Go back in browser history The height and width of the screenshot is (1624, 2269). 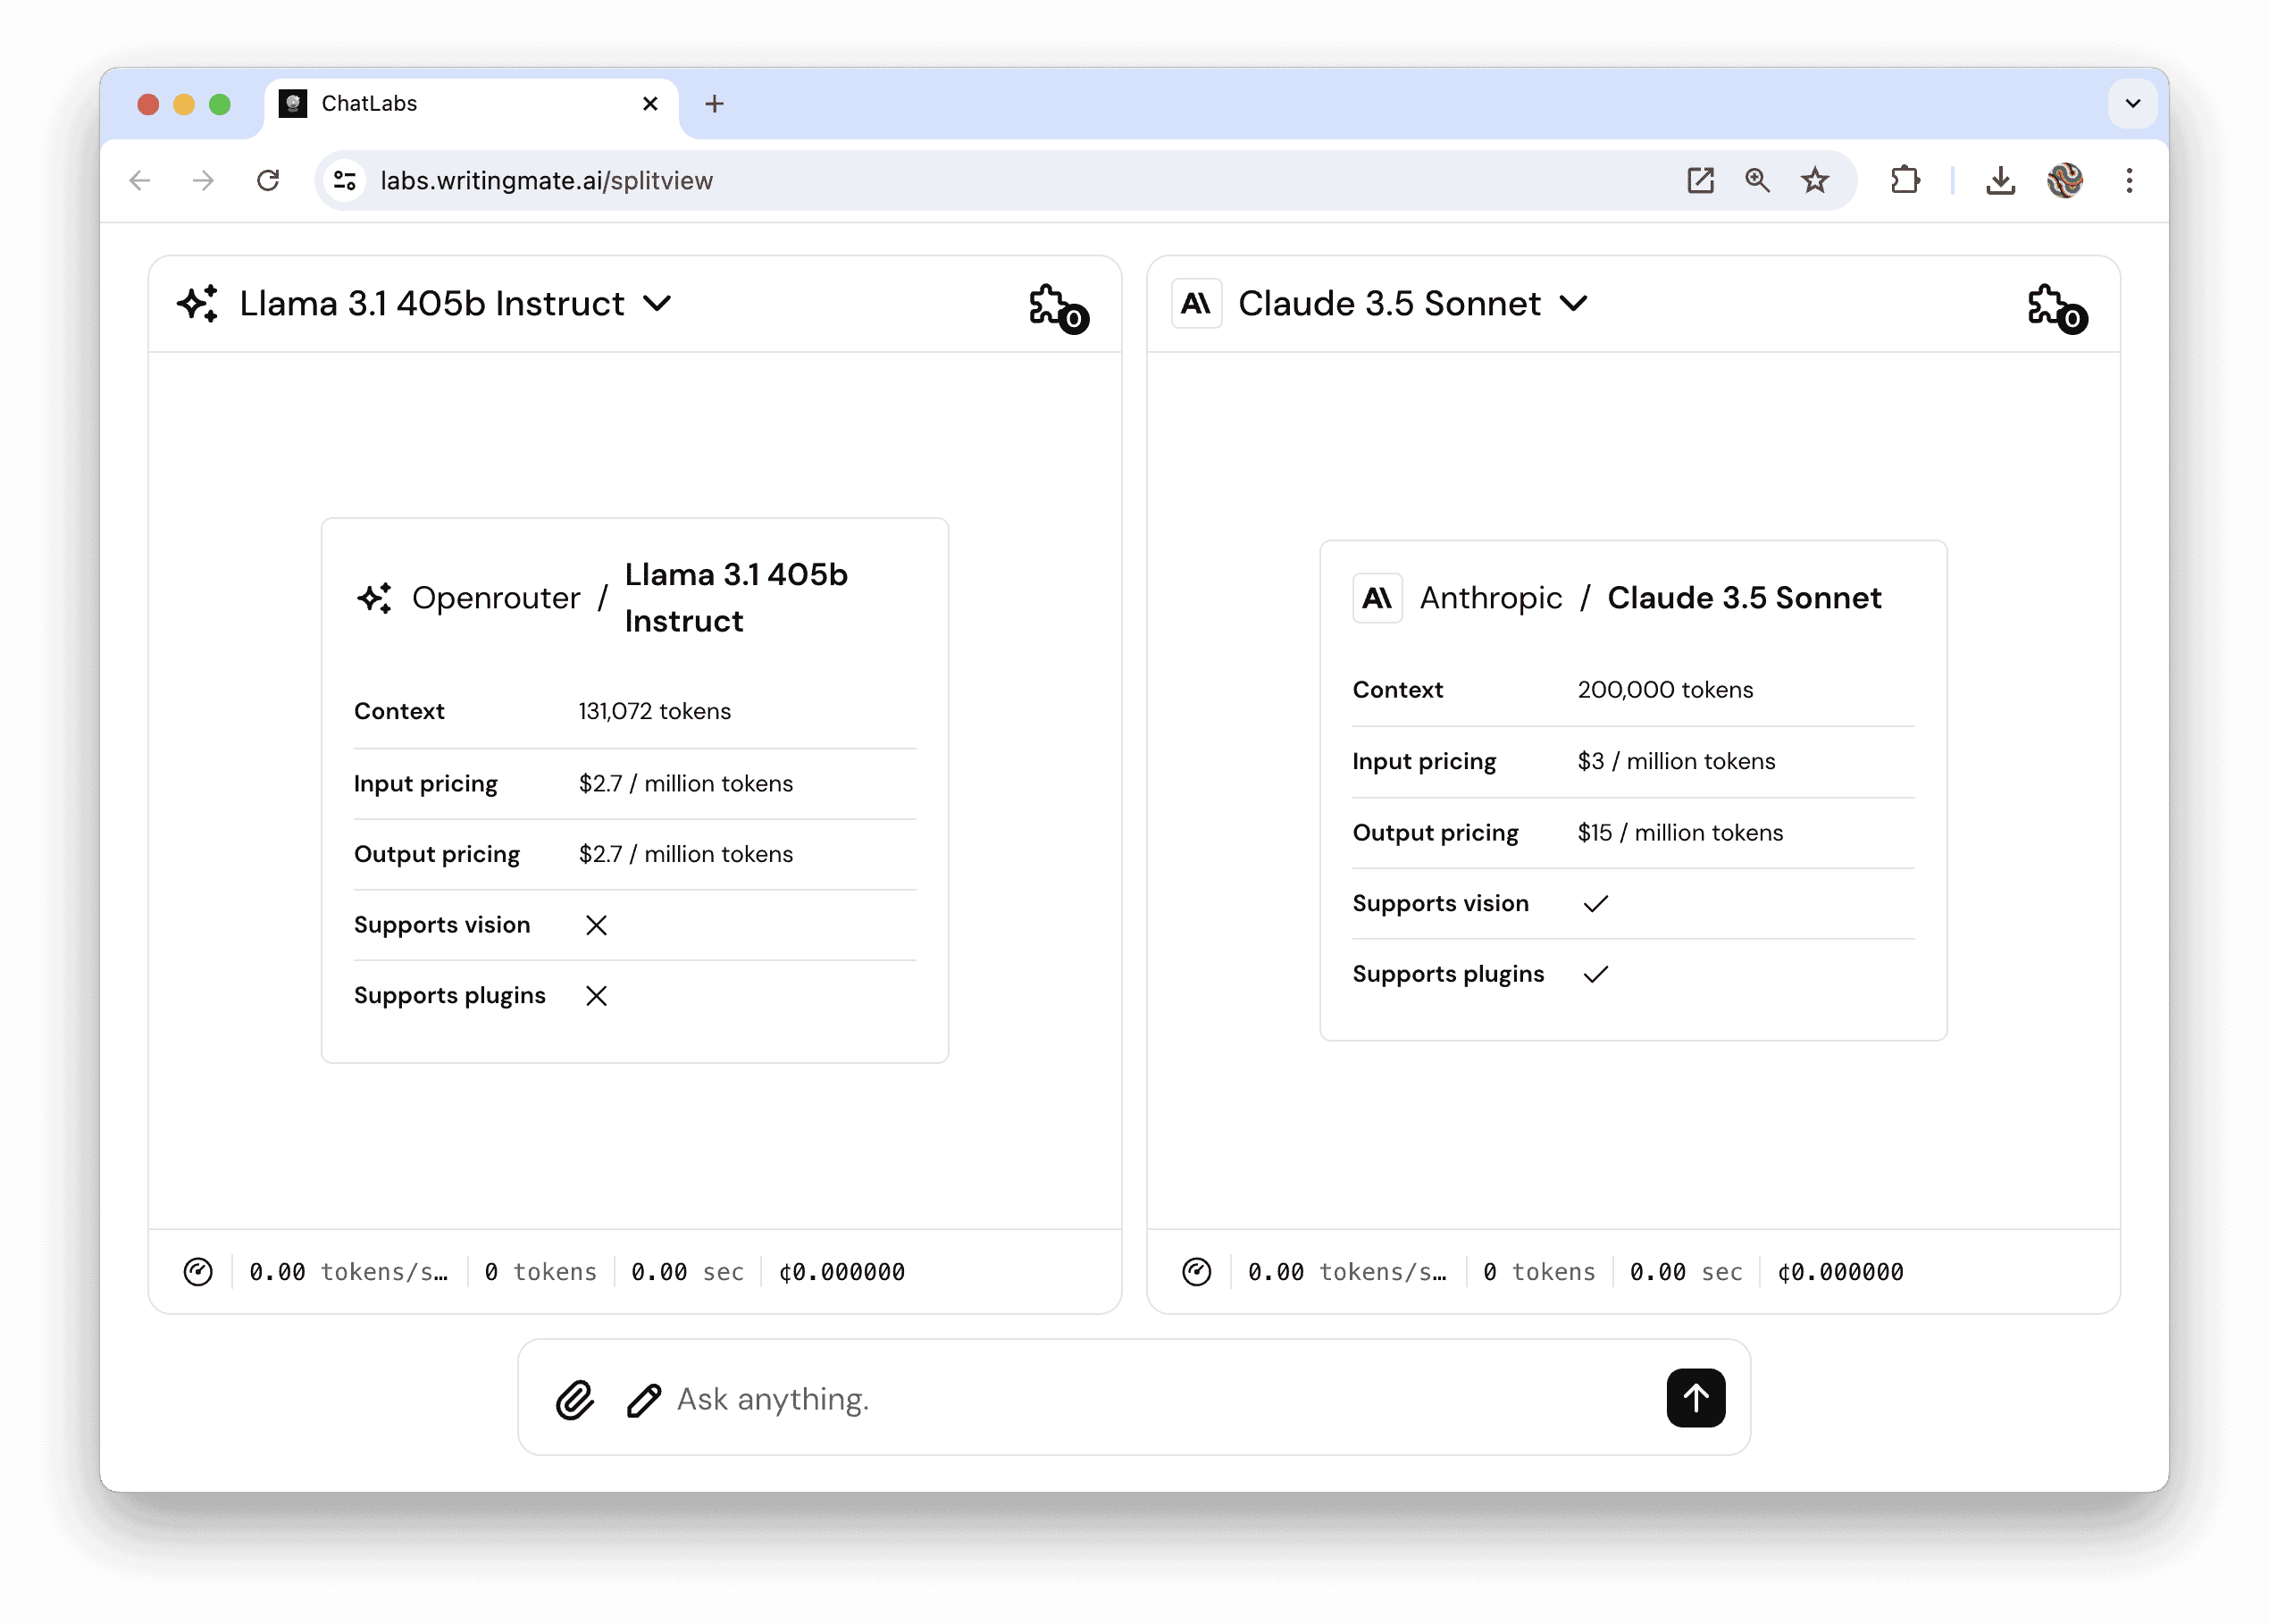[141, 181]
